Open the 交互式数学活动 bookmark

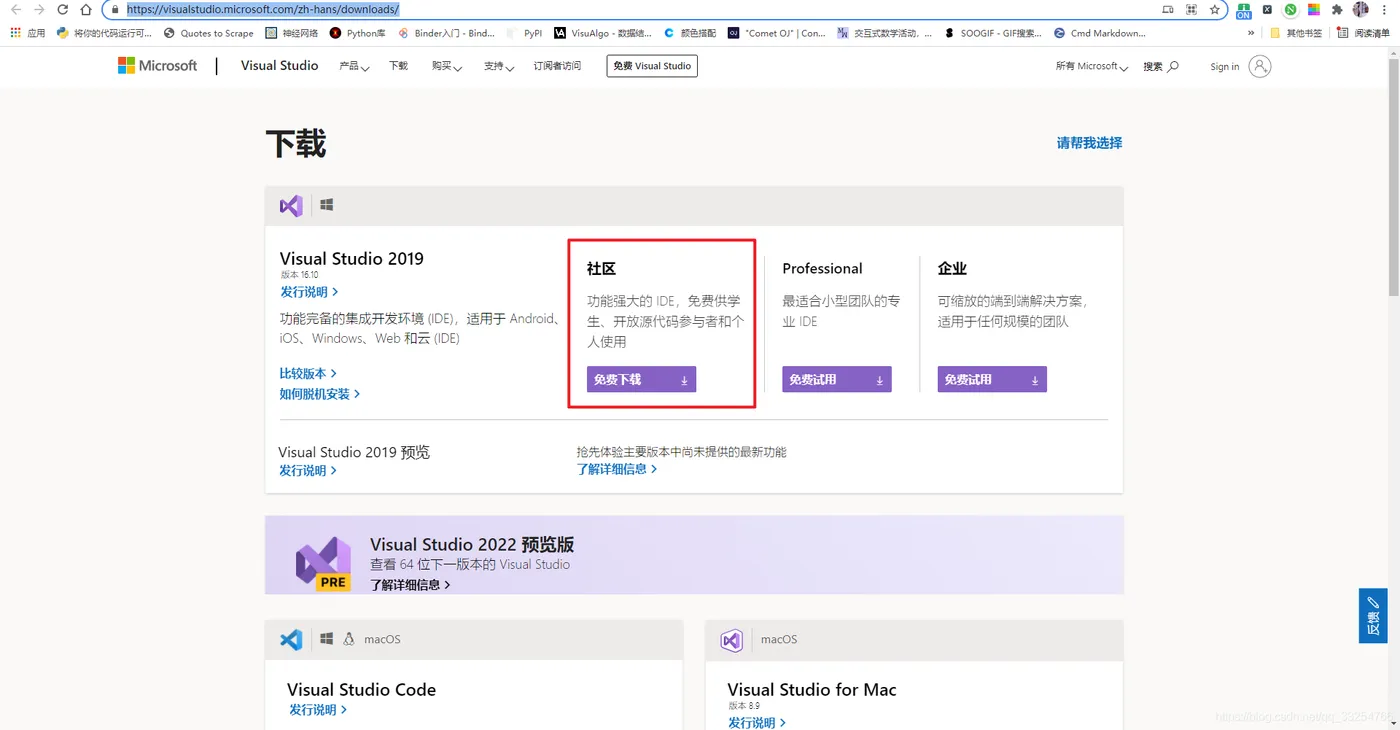pyautogui.click(x=884, y=33)
